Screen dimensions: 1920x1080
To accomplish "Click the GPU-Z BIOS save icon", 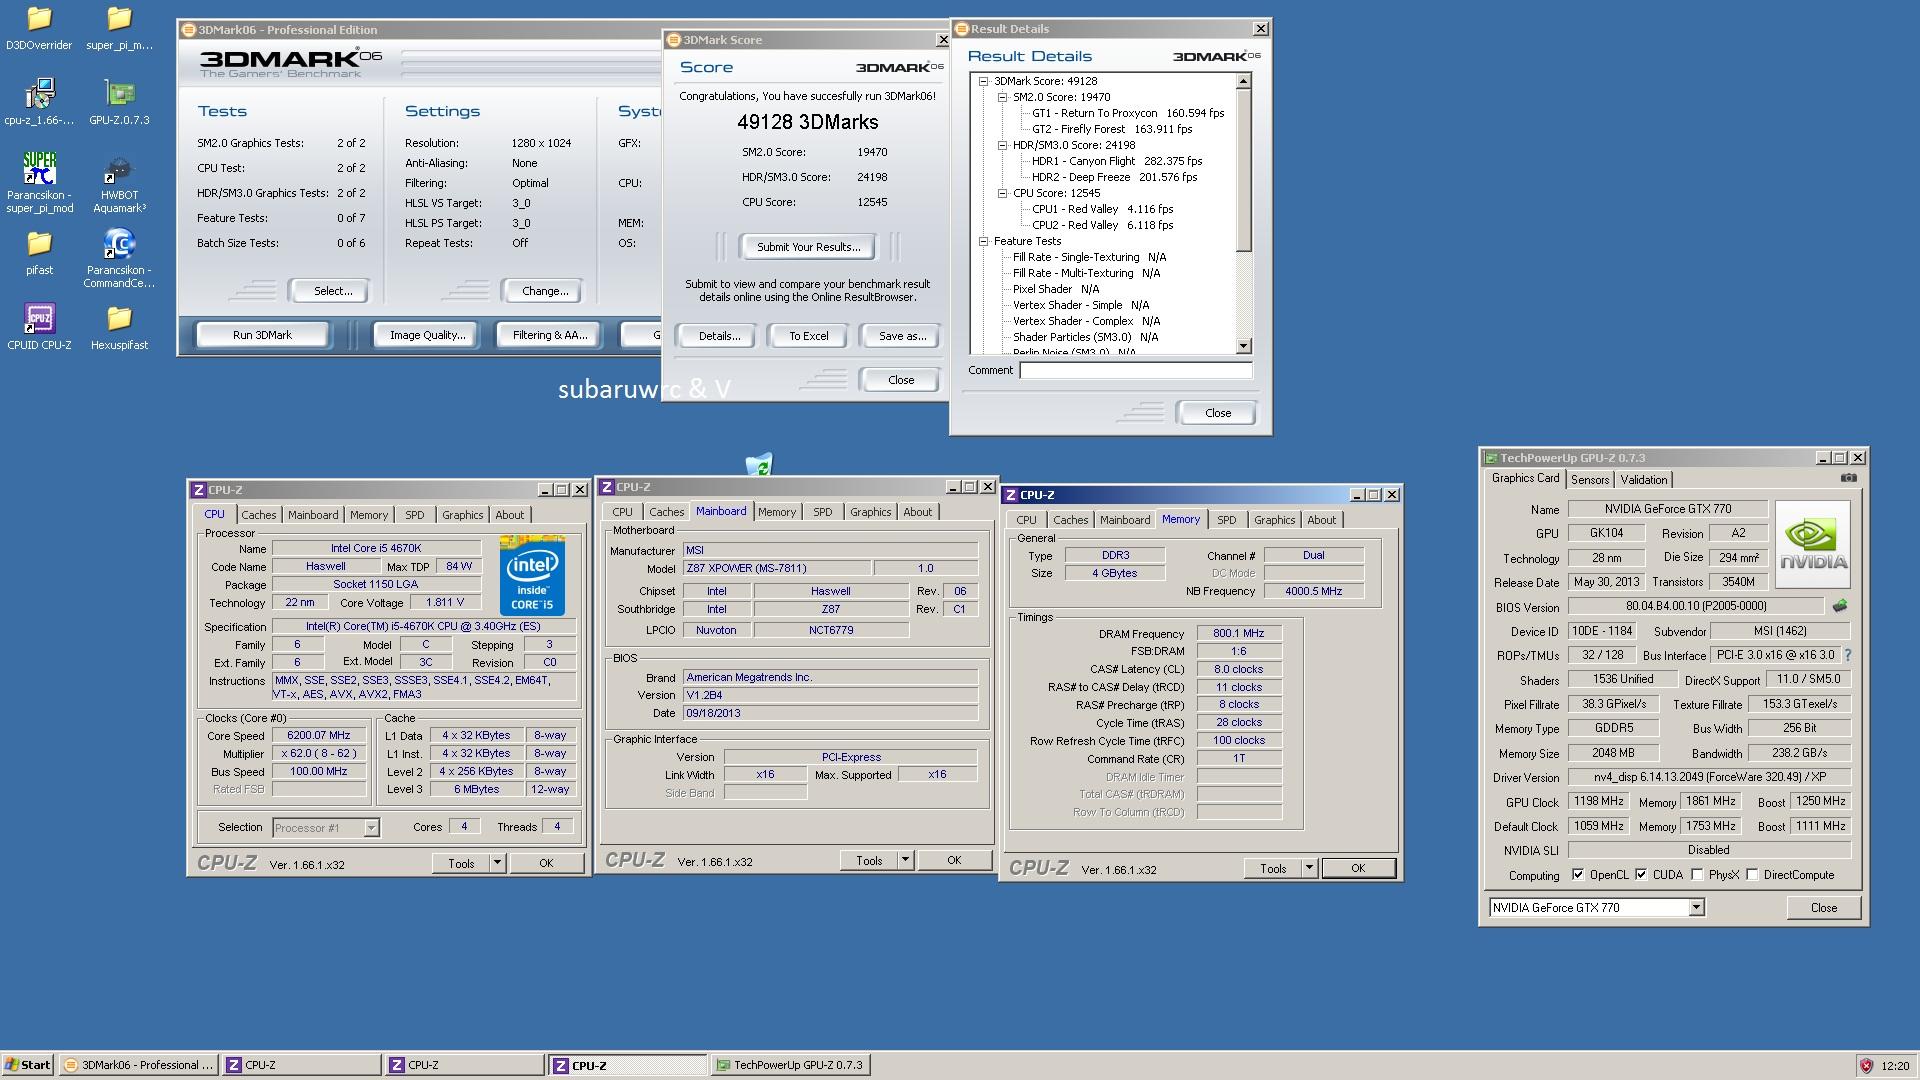I will (1839, 606).
